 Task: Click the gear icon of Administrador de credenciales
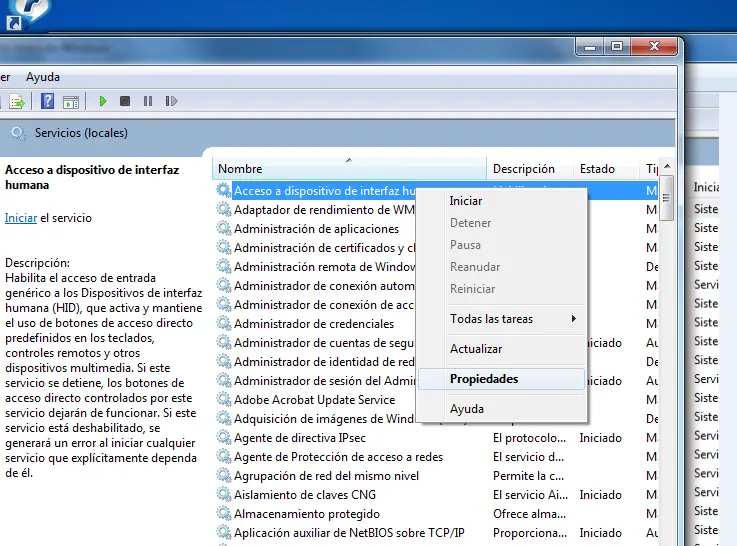coord(224,323)
